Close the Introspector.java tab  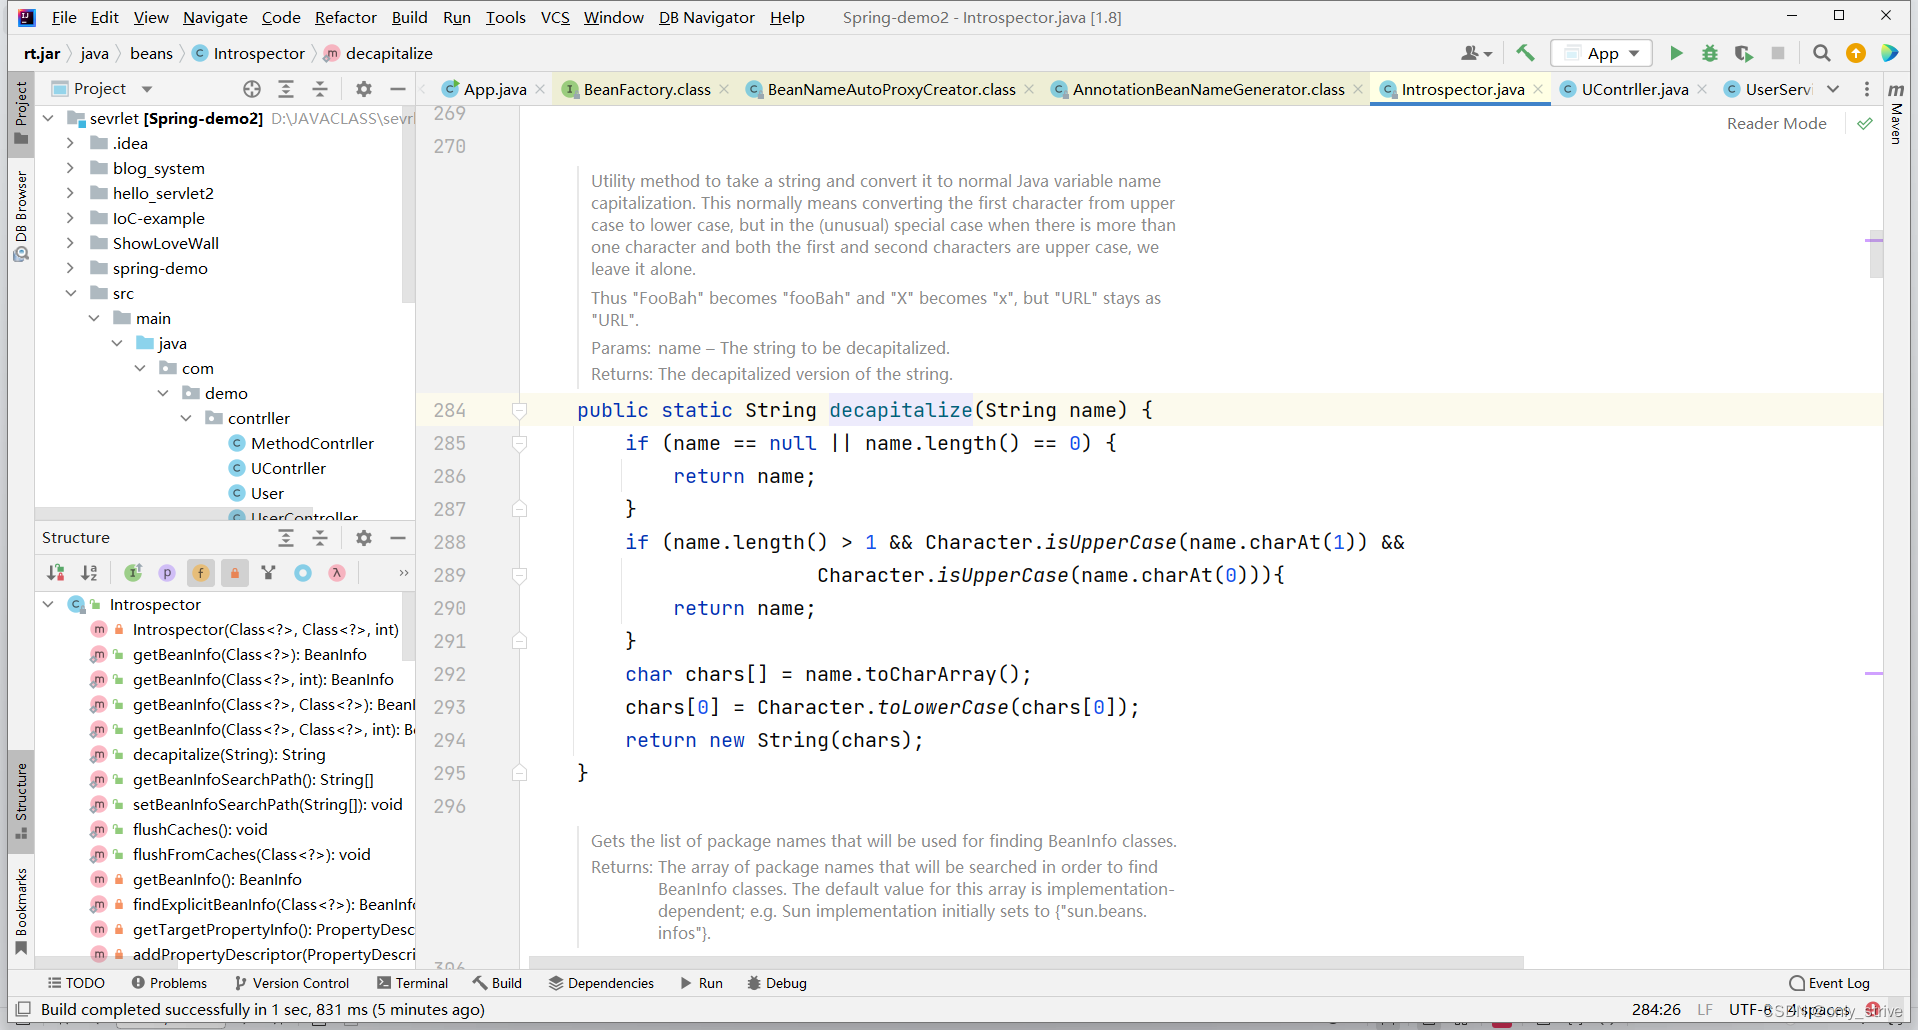1538,89
